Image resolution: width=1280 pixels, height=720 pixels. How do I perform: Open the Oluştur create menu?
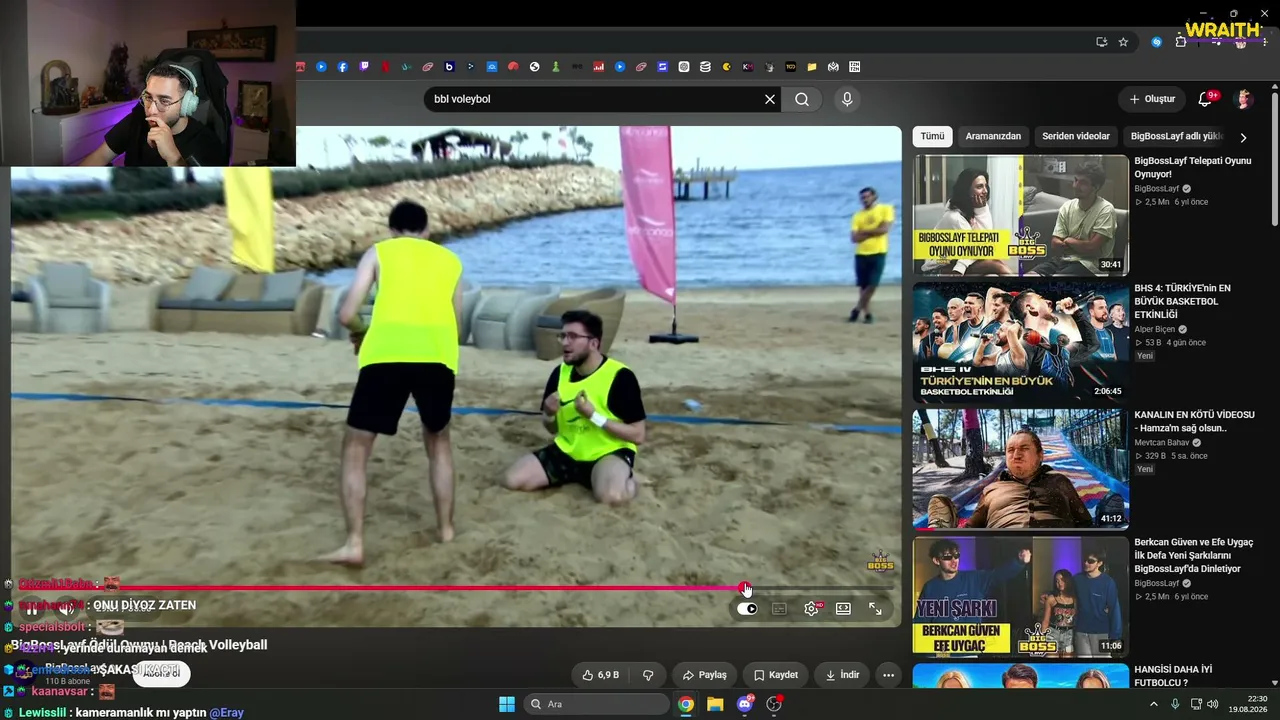click(x=1152, y=99)
